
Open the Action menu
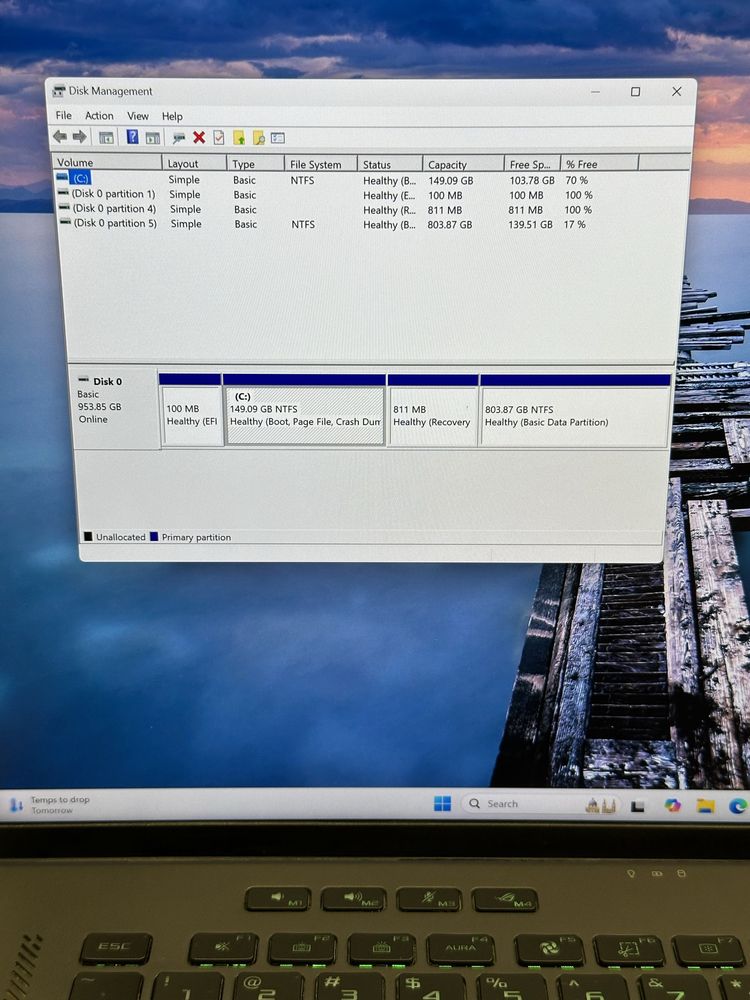click(99, 115)
